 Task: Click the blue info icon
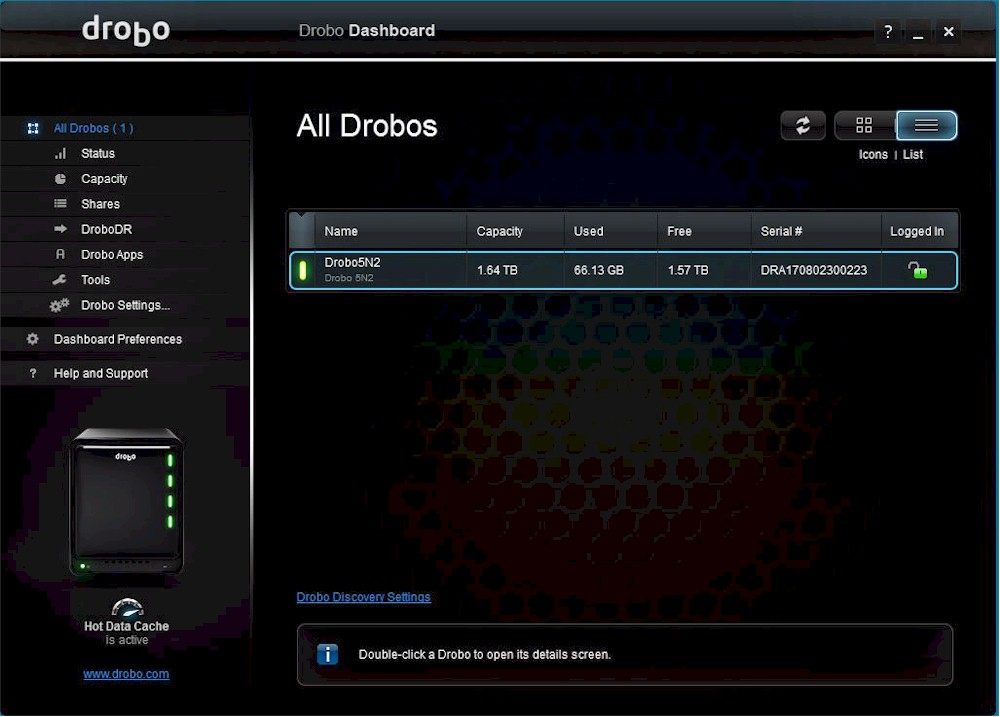328,654
